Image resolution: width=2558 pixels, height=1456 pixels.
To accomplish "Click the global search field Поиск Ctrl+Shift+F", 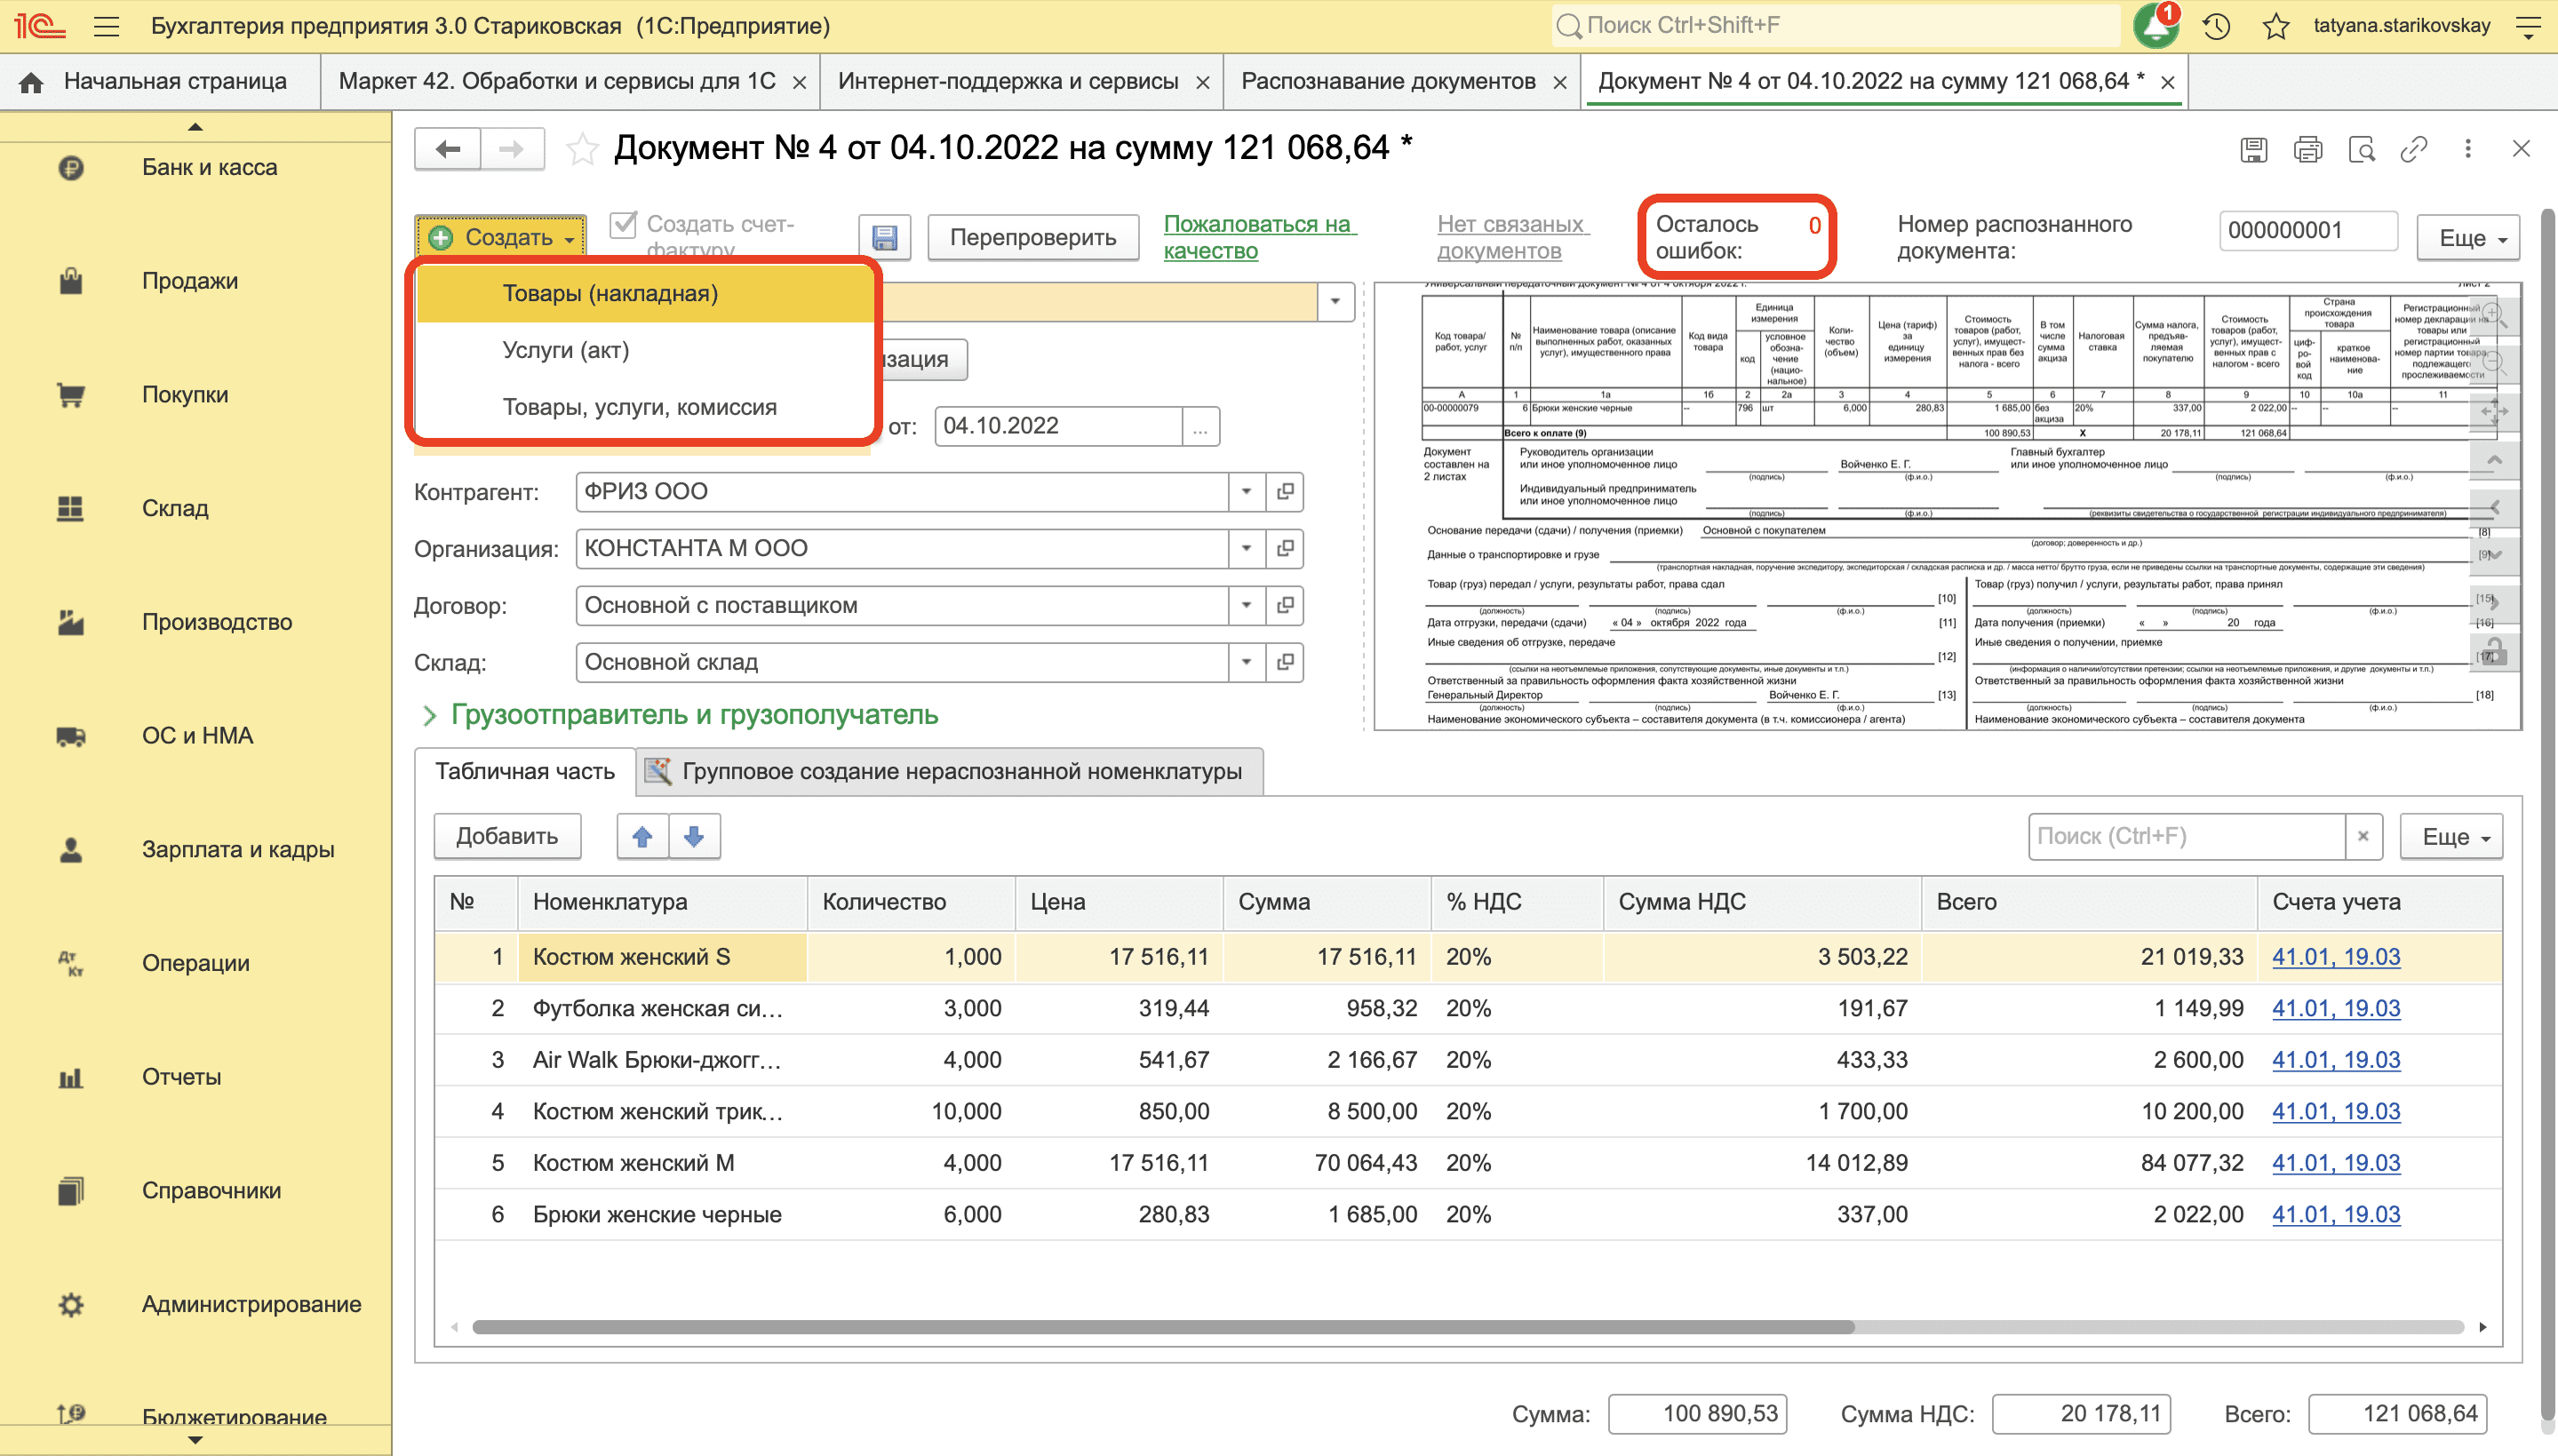I will [x=1834, y=26].
